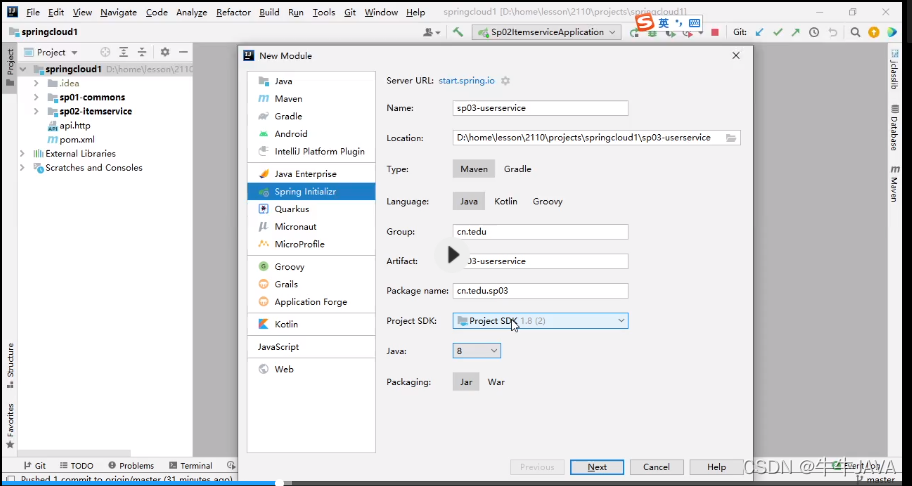The width and height of the screenshot is (912, 486).
Task: Open the Build menu
Action: pyautogui.click(x=269, y=12)
